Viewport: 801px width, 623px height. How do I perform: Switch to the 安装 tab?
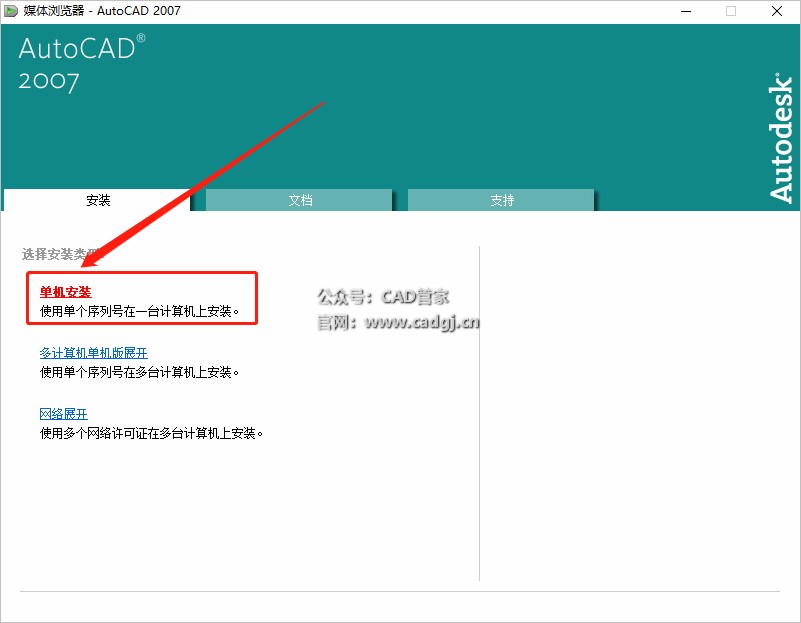point(97,200)
